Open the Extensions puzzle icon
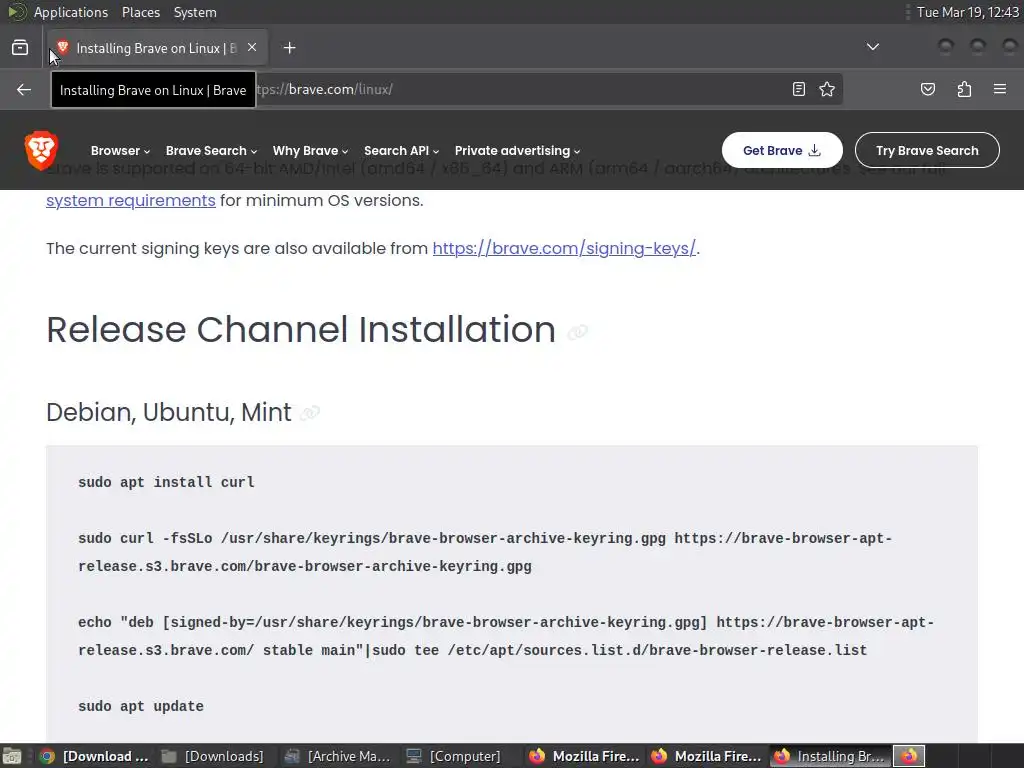The image size is (1024, 768). (964, 89)
